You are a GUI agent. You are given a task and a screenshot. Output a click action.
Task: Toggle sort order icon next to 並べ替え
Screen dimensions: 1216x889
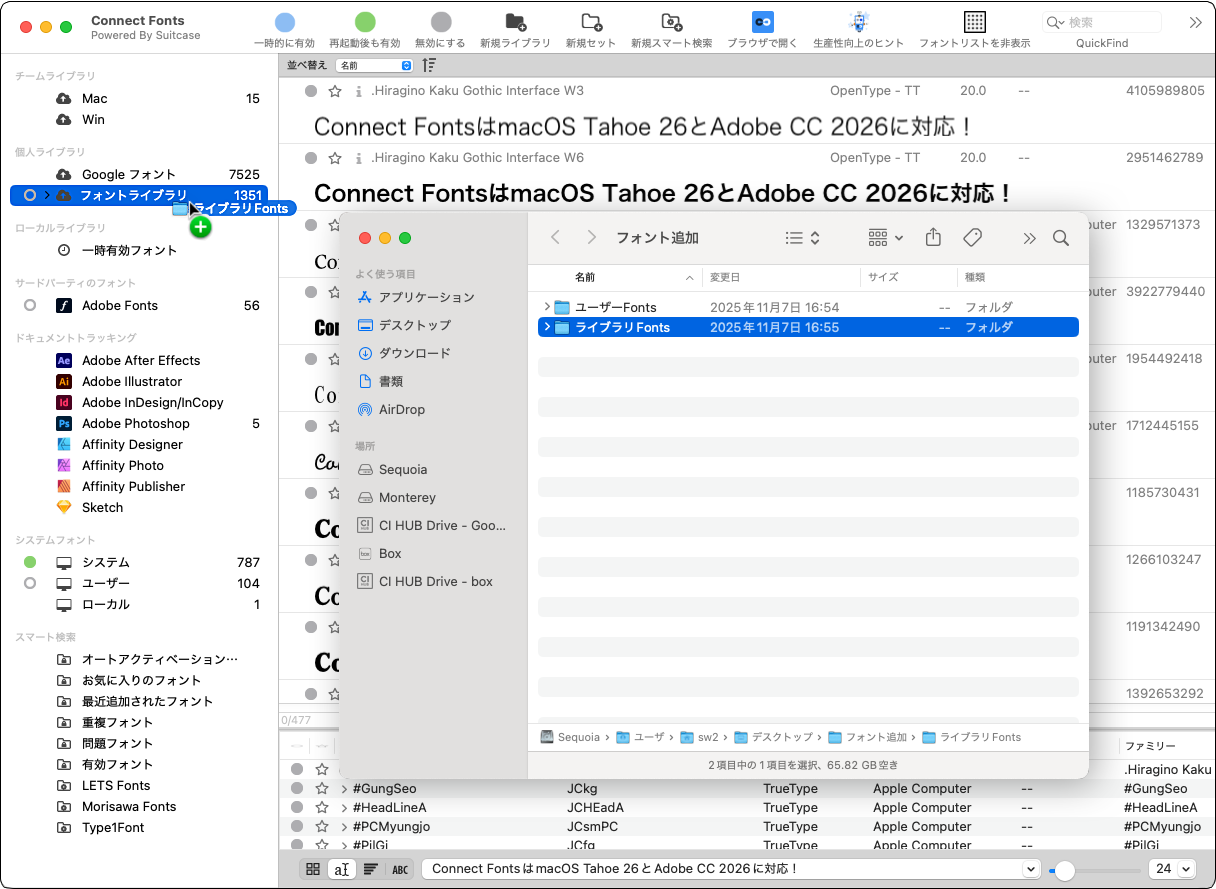click(429, 65)
